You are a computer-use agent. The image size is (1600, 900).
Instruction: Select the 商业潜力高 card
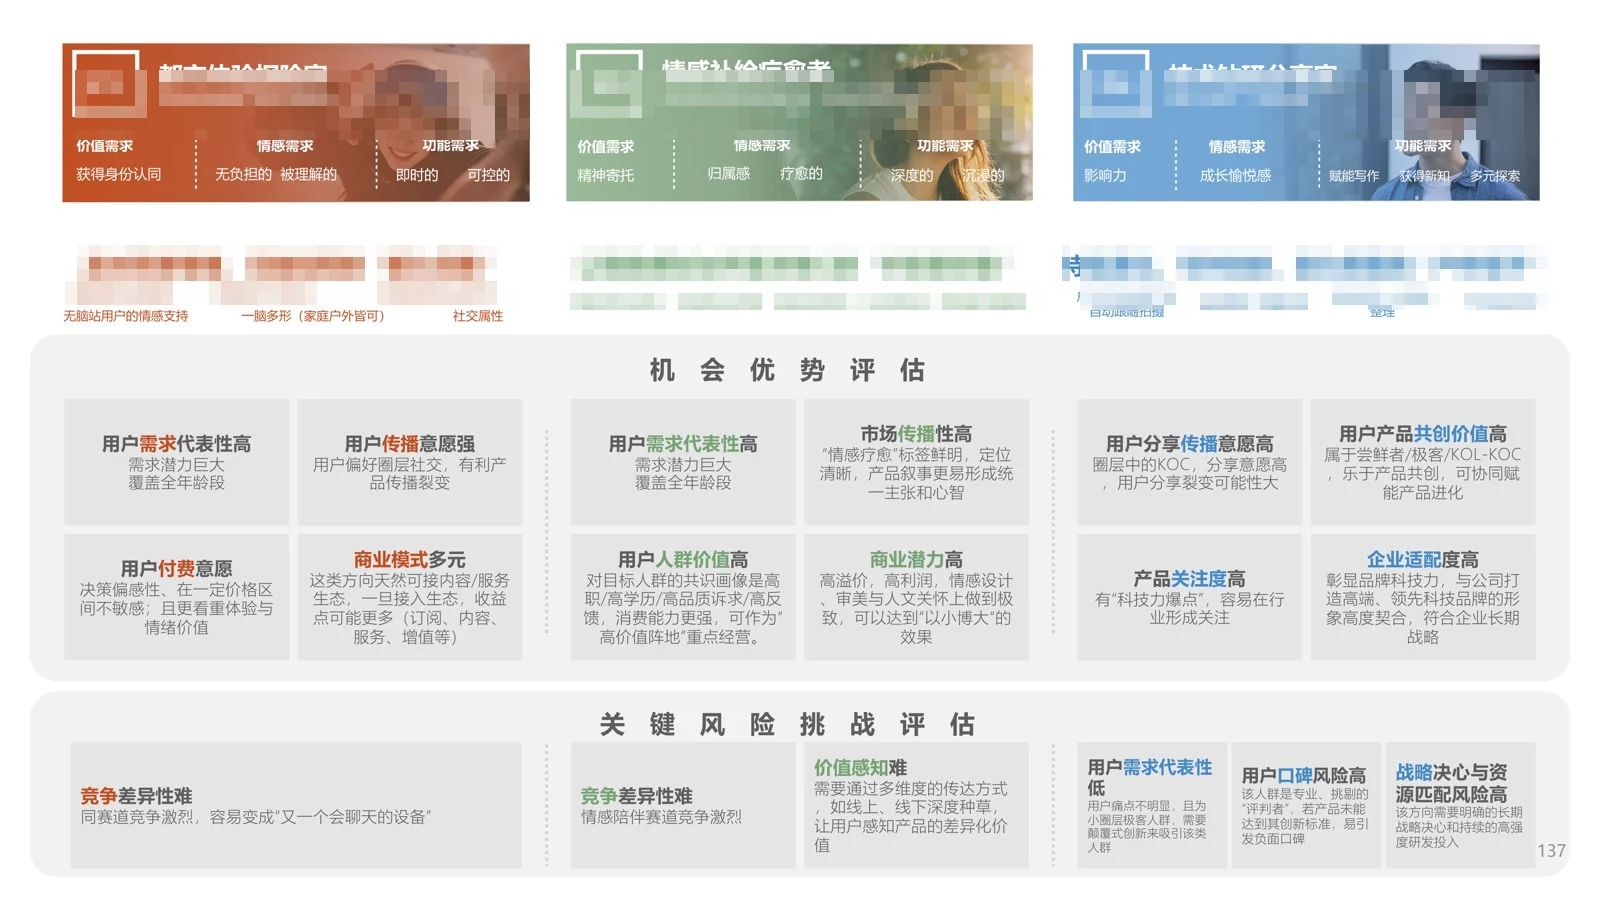pos(916,597)
